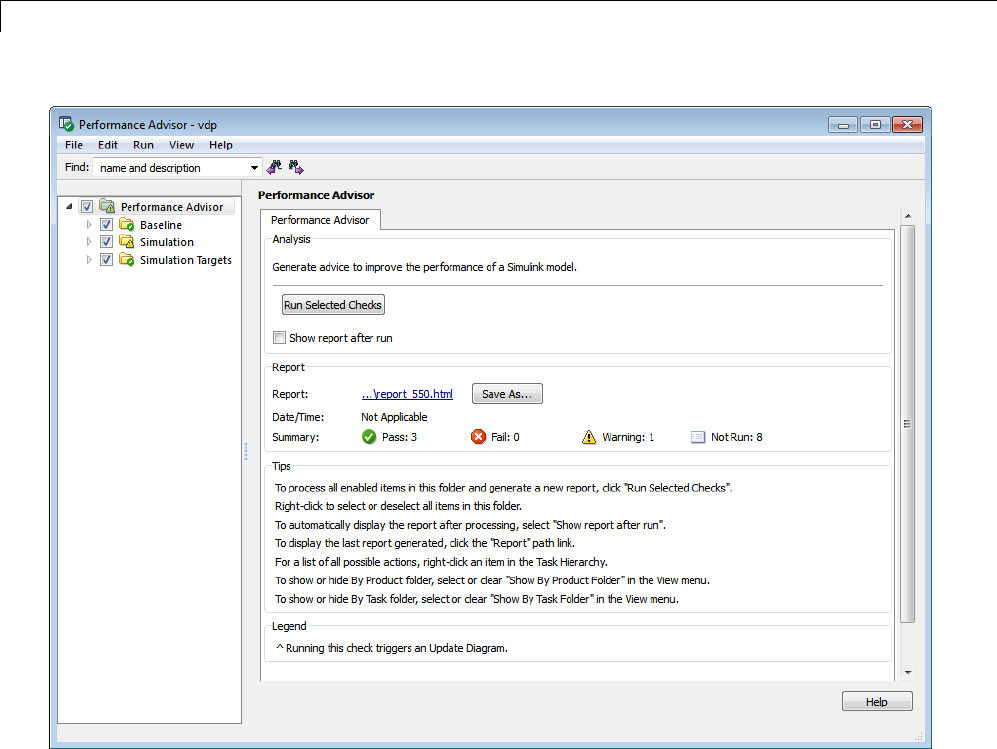Click the green Pass status icon
This screenshot has height=749, width=997.
point(369,437)
